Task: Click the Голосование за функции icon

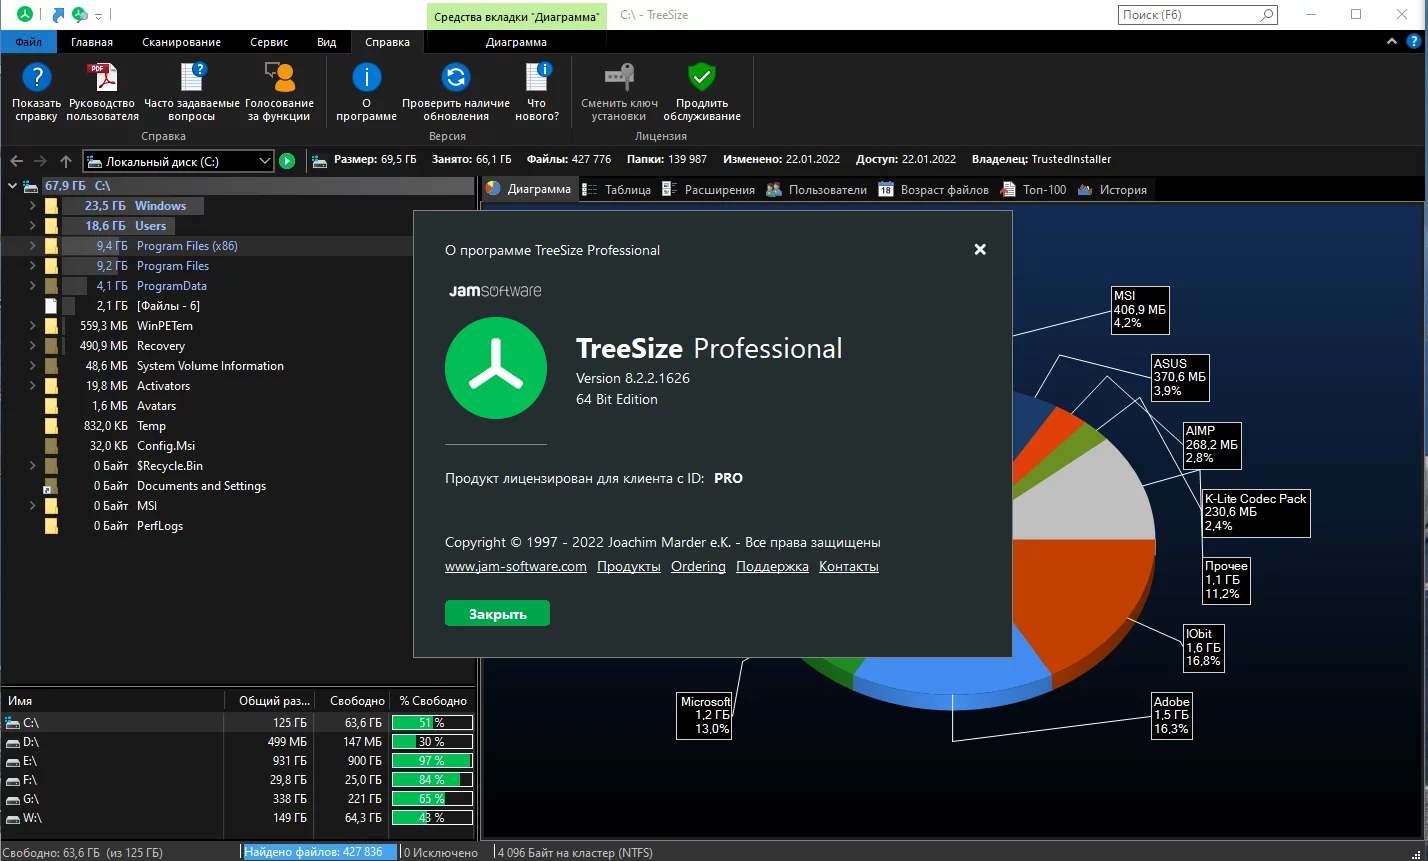Action: coord(279,78)
